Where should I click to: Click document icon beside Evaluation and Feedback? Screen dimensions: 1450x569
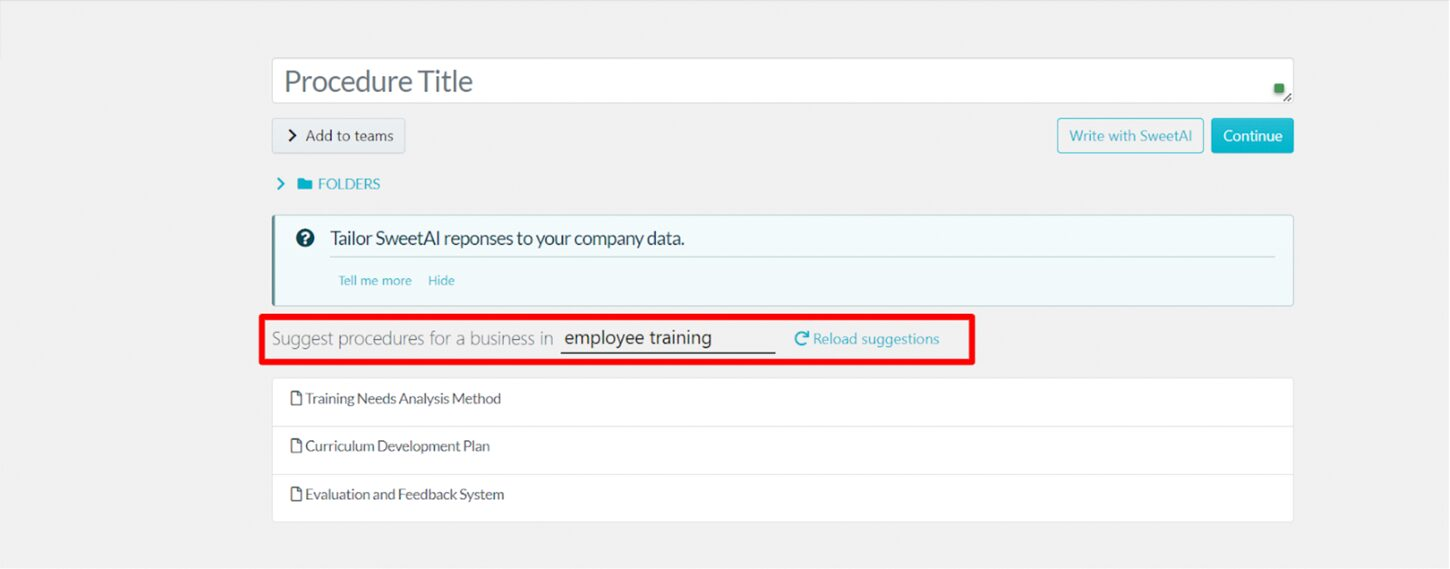[296, 494]
